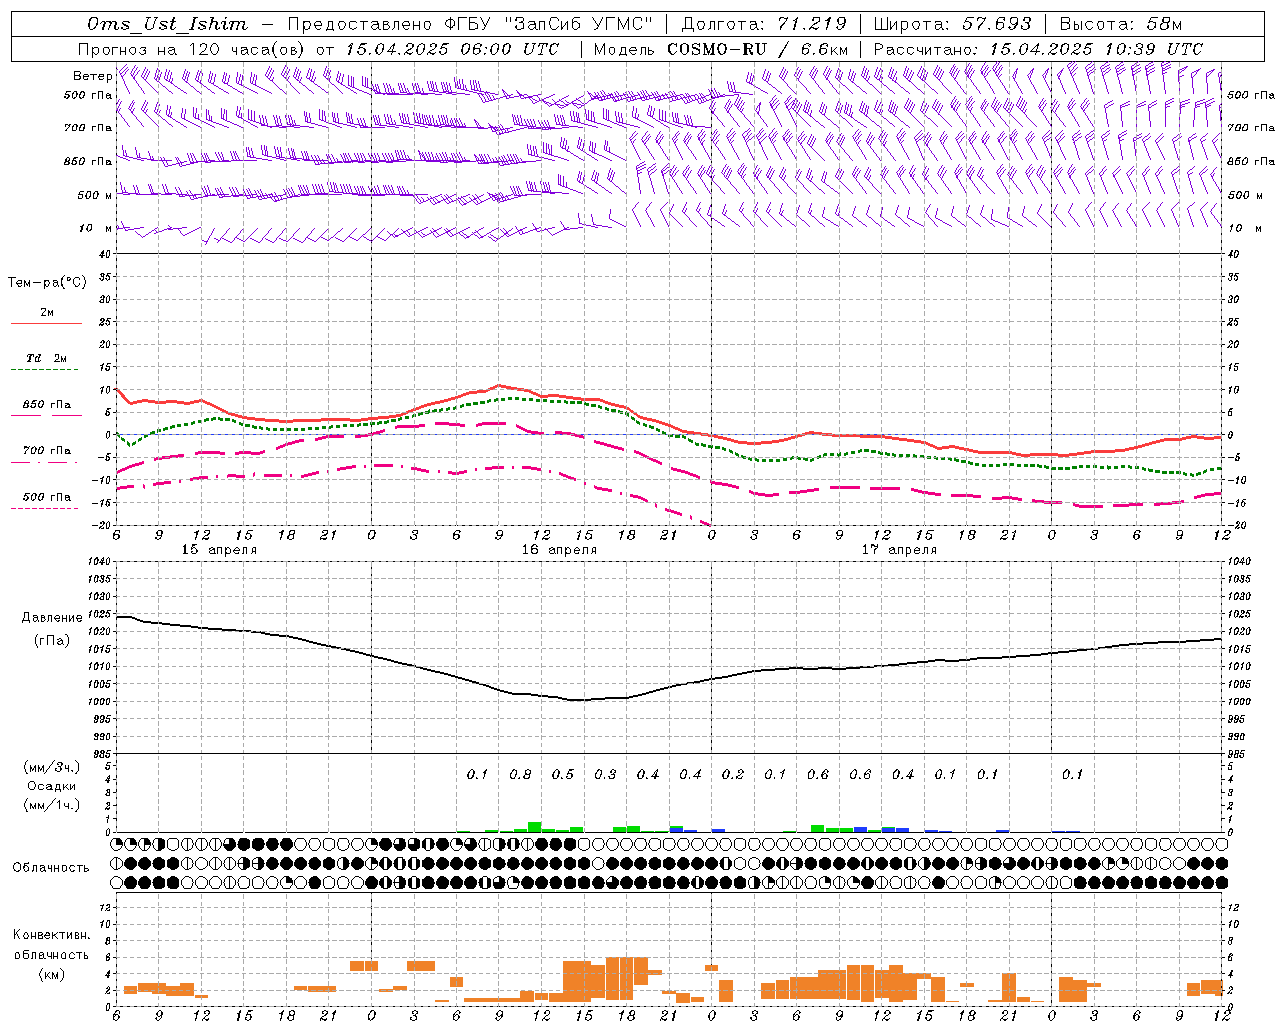Screen dimensions: 1280x1024
Task: Click the station name Oms_Ust_Ishim
Action: 167,24
